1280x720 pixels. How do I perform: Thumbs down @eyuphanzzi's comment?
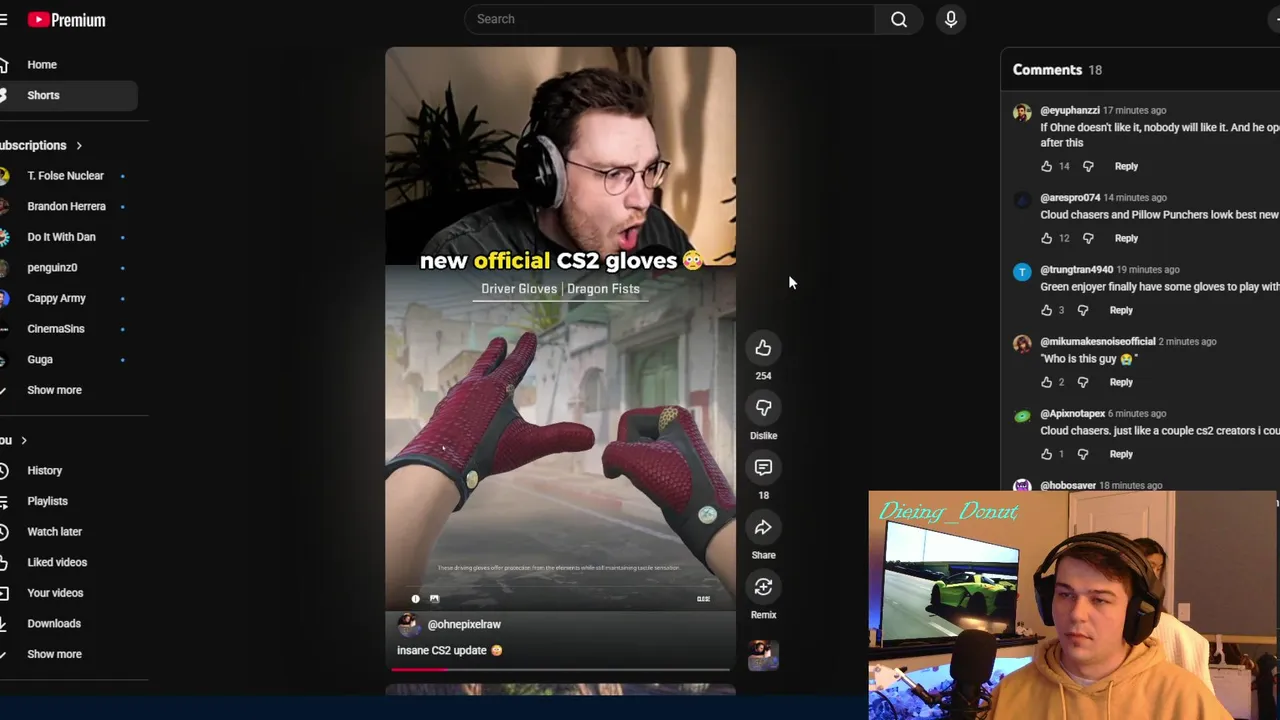tap(1088, 166)
